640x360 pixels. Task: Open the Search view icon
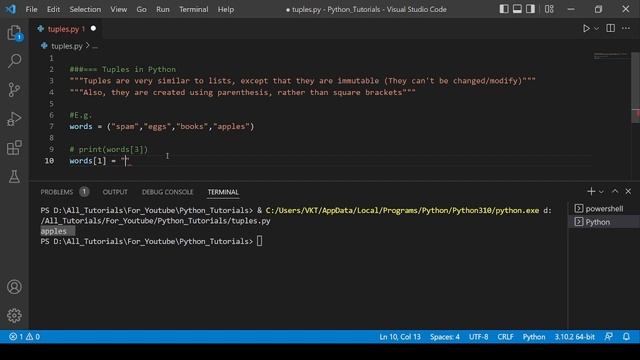[14, 61]
